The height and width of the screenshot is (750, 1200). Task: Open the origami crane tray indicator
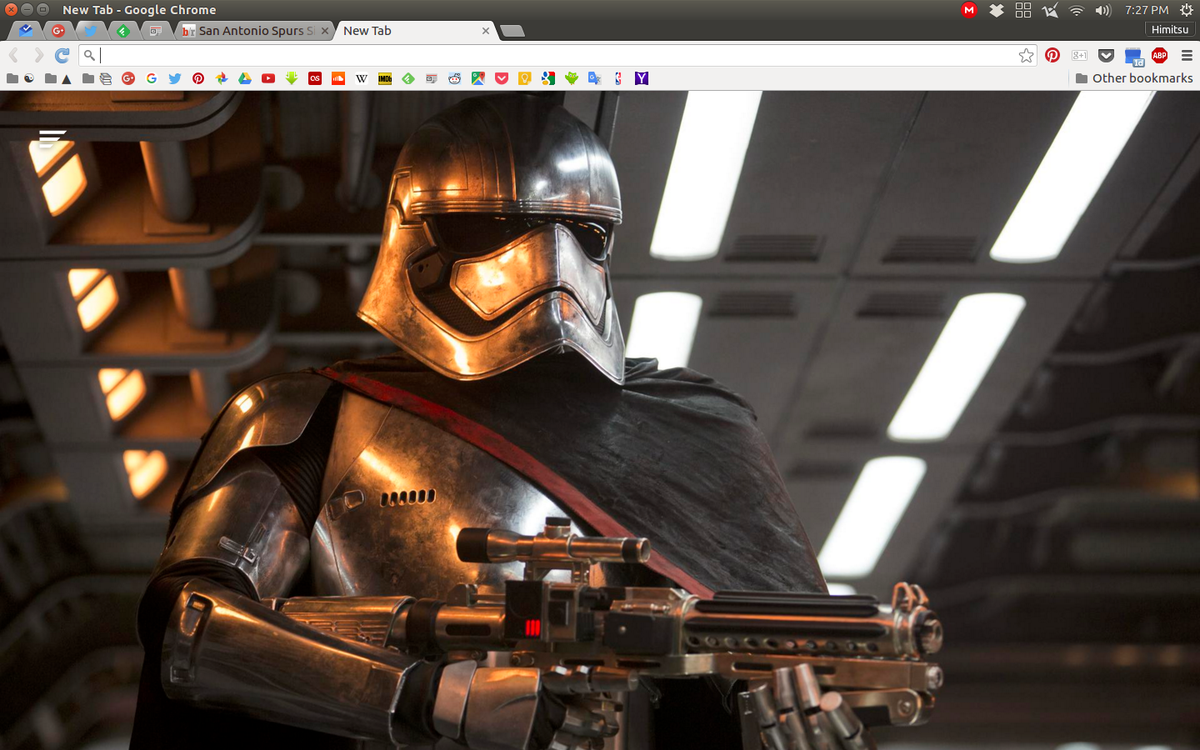click(1050, 10)
